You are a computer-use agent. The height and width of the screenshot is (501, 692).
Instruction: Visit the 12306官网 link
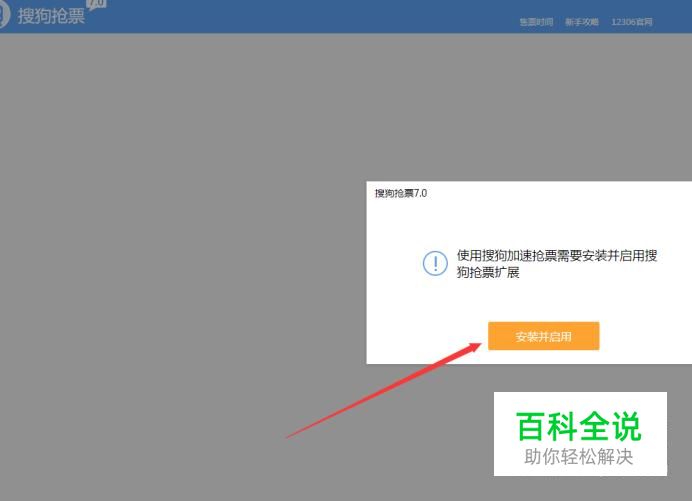pos(632,22)
